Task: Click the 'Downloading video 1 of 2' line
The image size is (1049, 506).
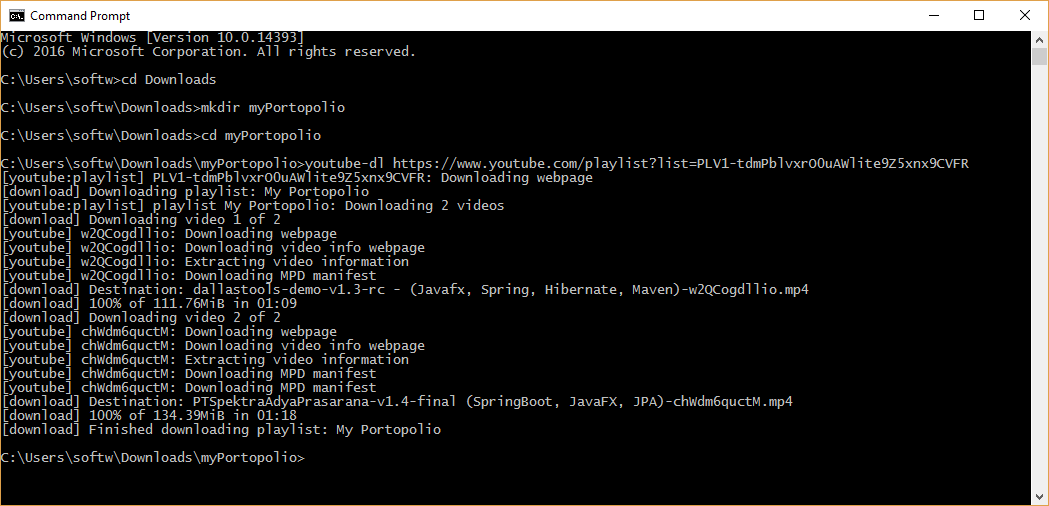Action: (140, 220)
